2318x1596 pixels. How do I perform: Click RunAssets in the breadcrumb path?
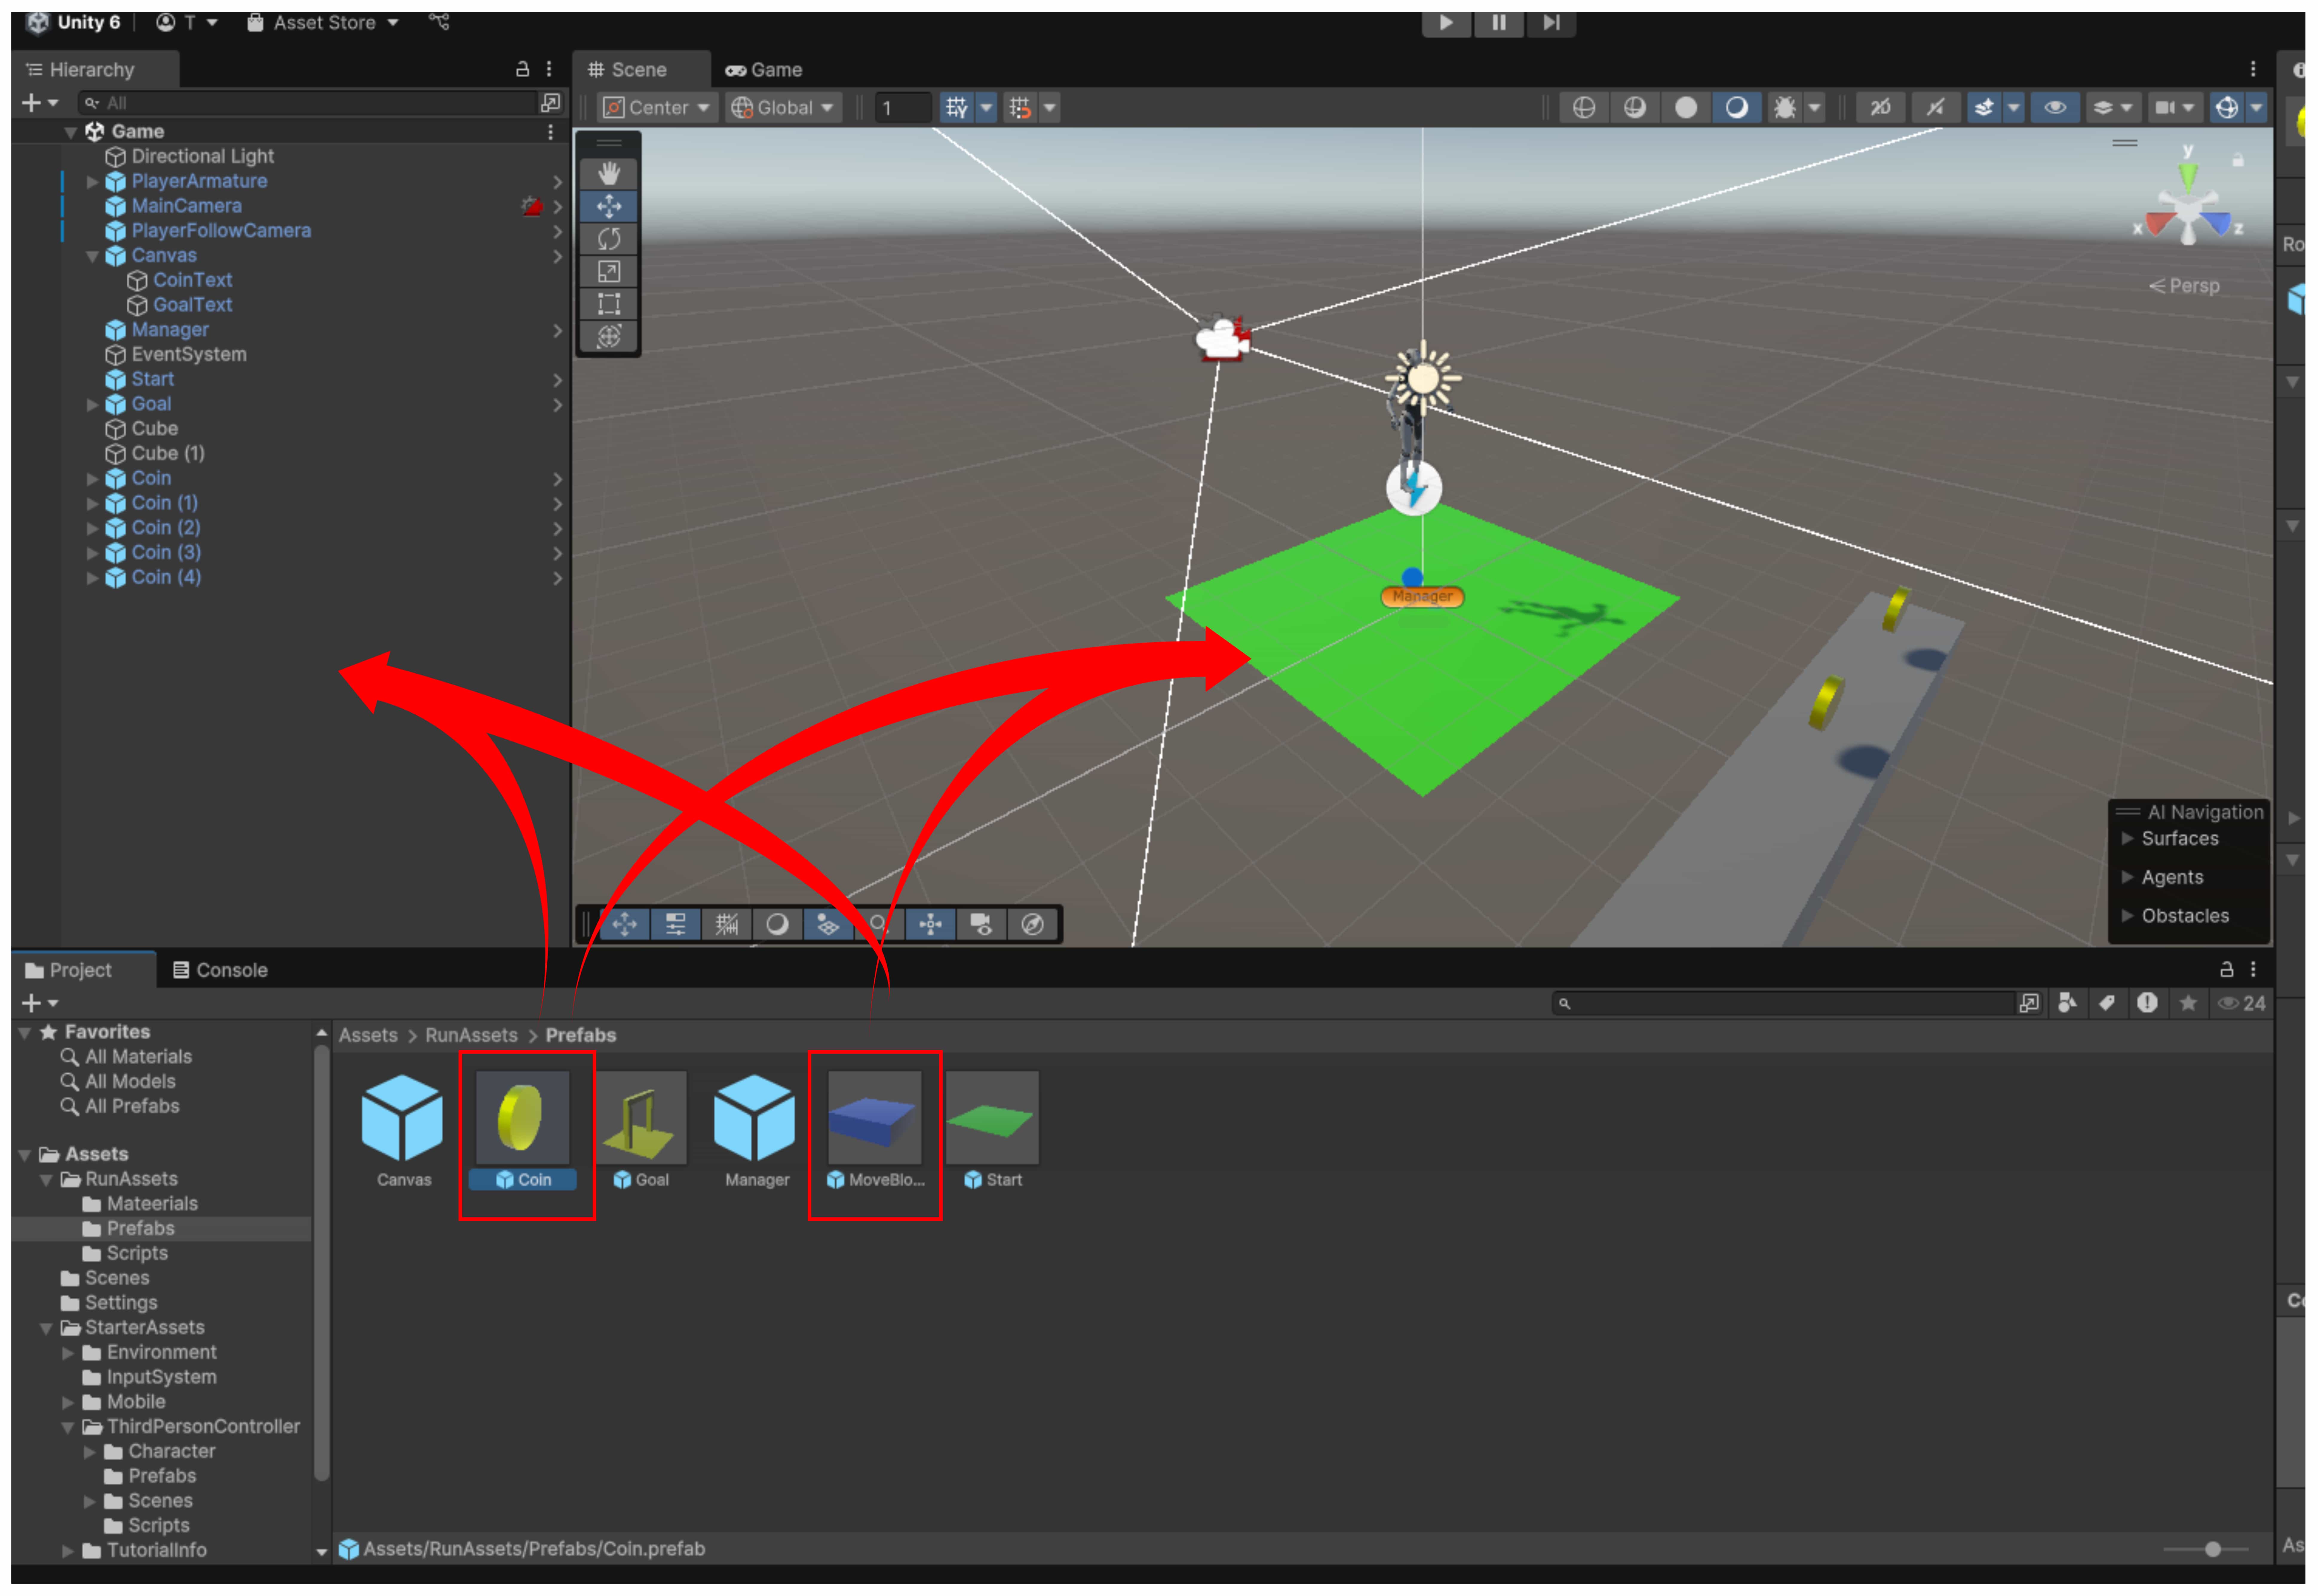click(471, 1035)
